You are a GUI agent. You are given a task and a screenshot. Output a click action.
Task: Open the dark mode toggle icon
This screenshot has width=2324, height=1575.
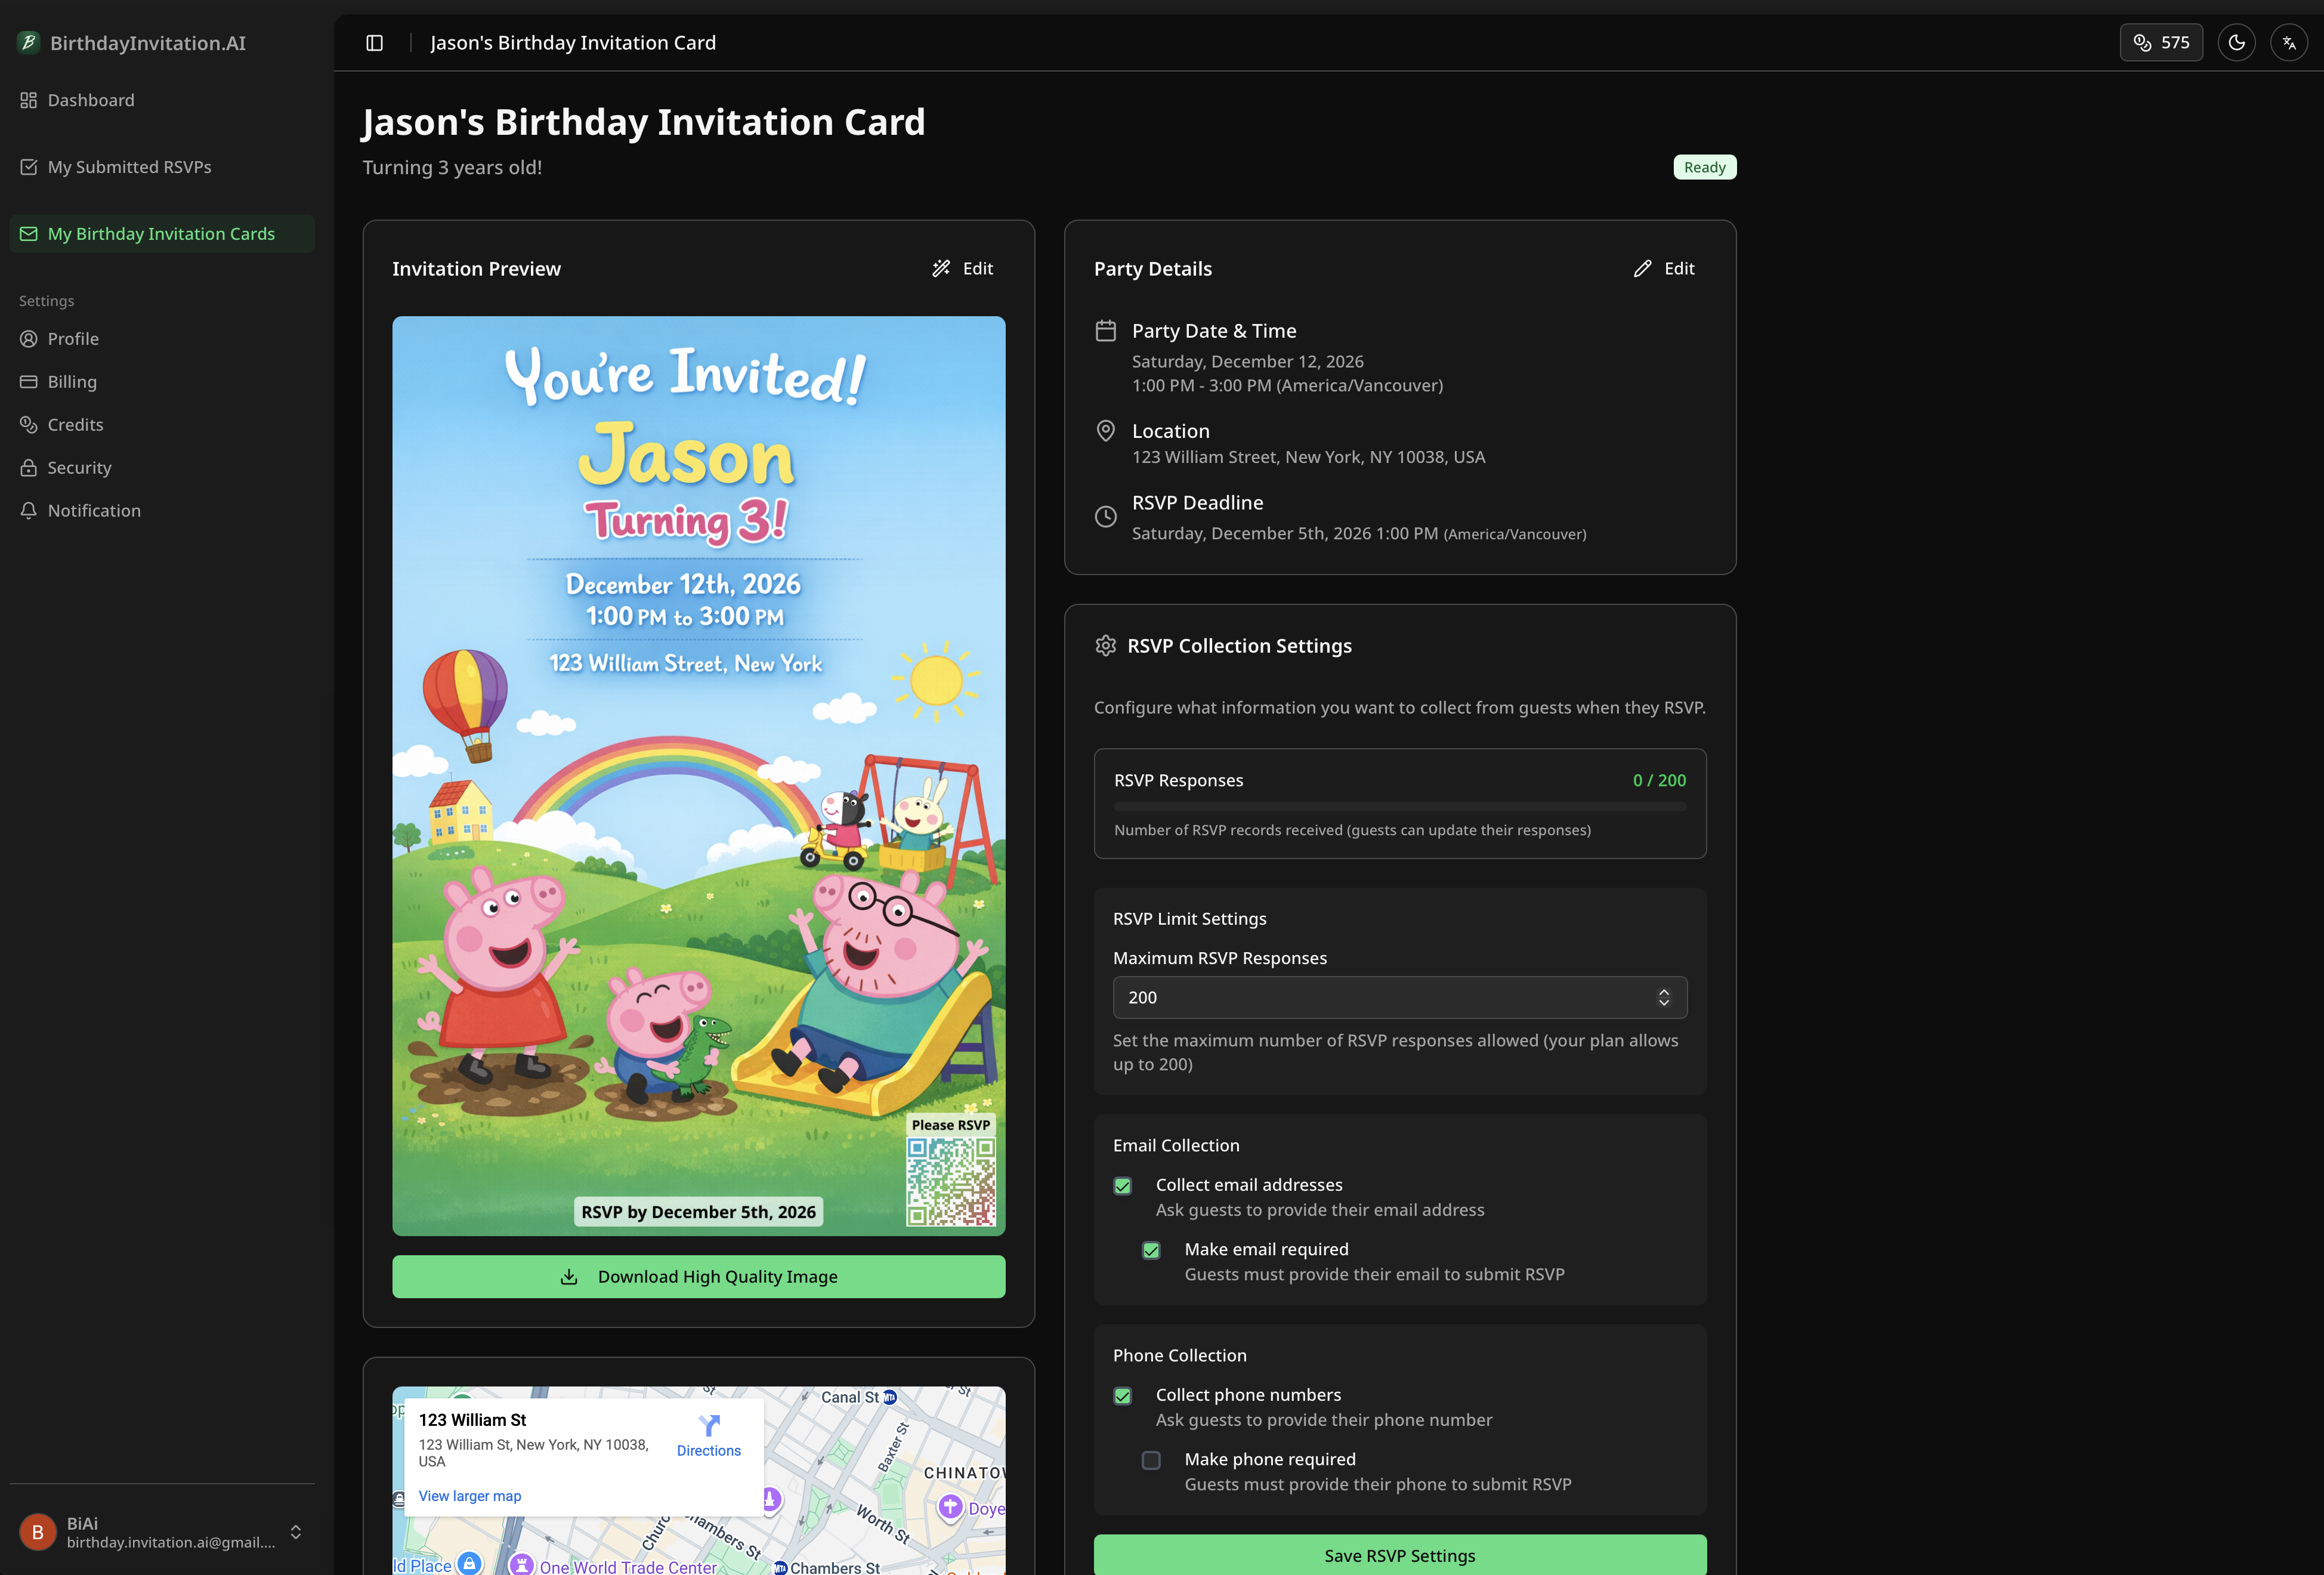coord(2237,42)
